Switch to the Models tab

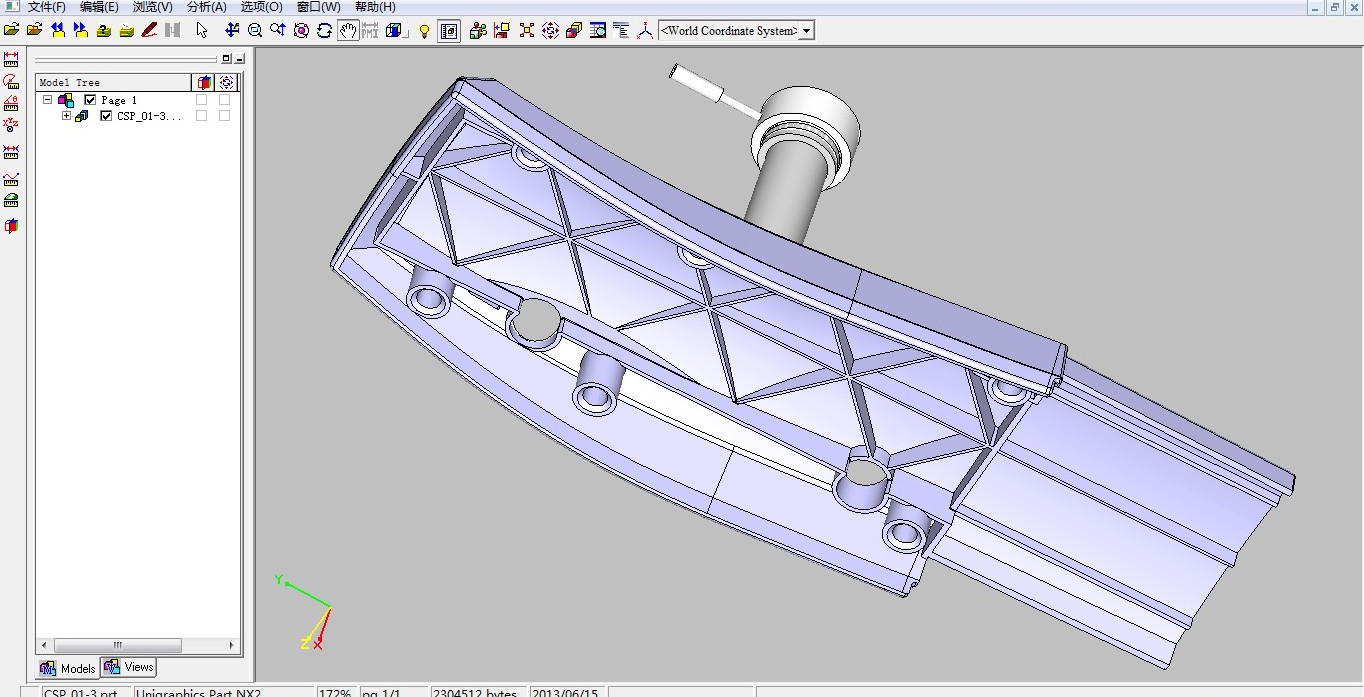[68, 668]
